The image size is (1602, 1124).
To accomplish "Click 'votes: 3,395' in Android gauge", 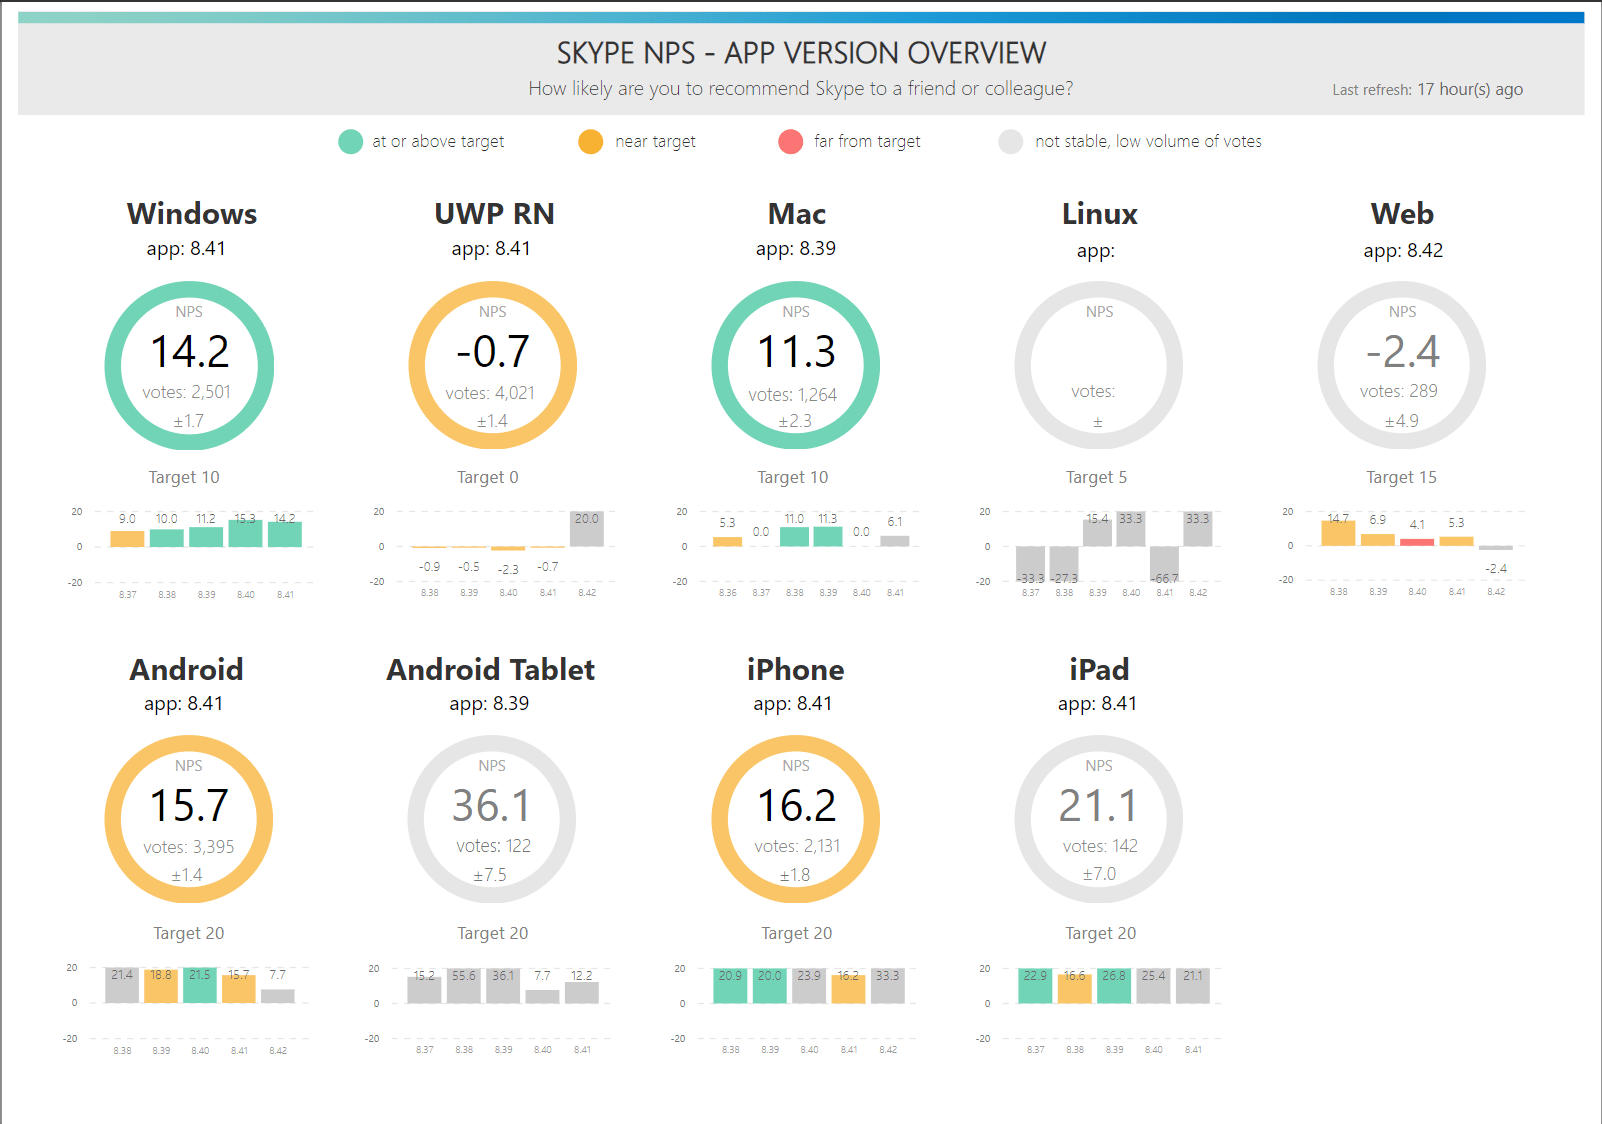I will (188, 847).
